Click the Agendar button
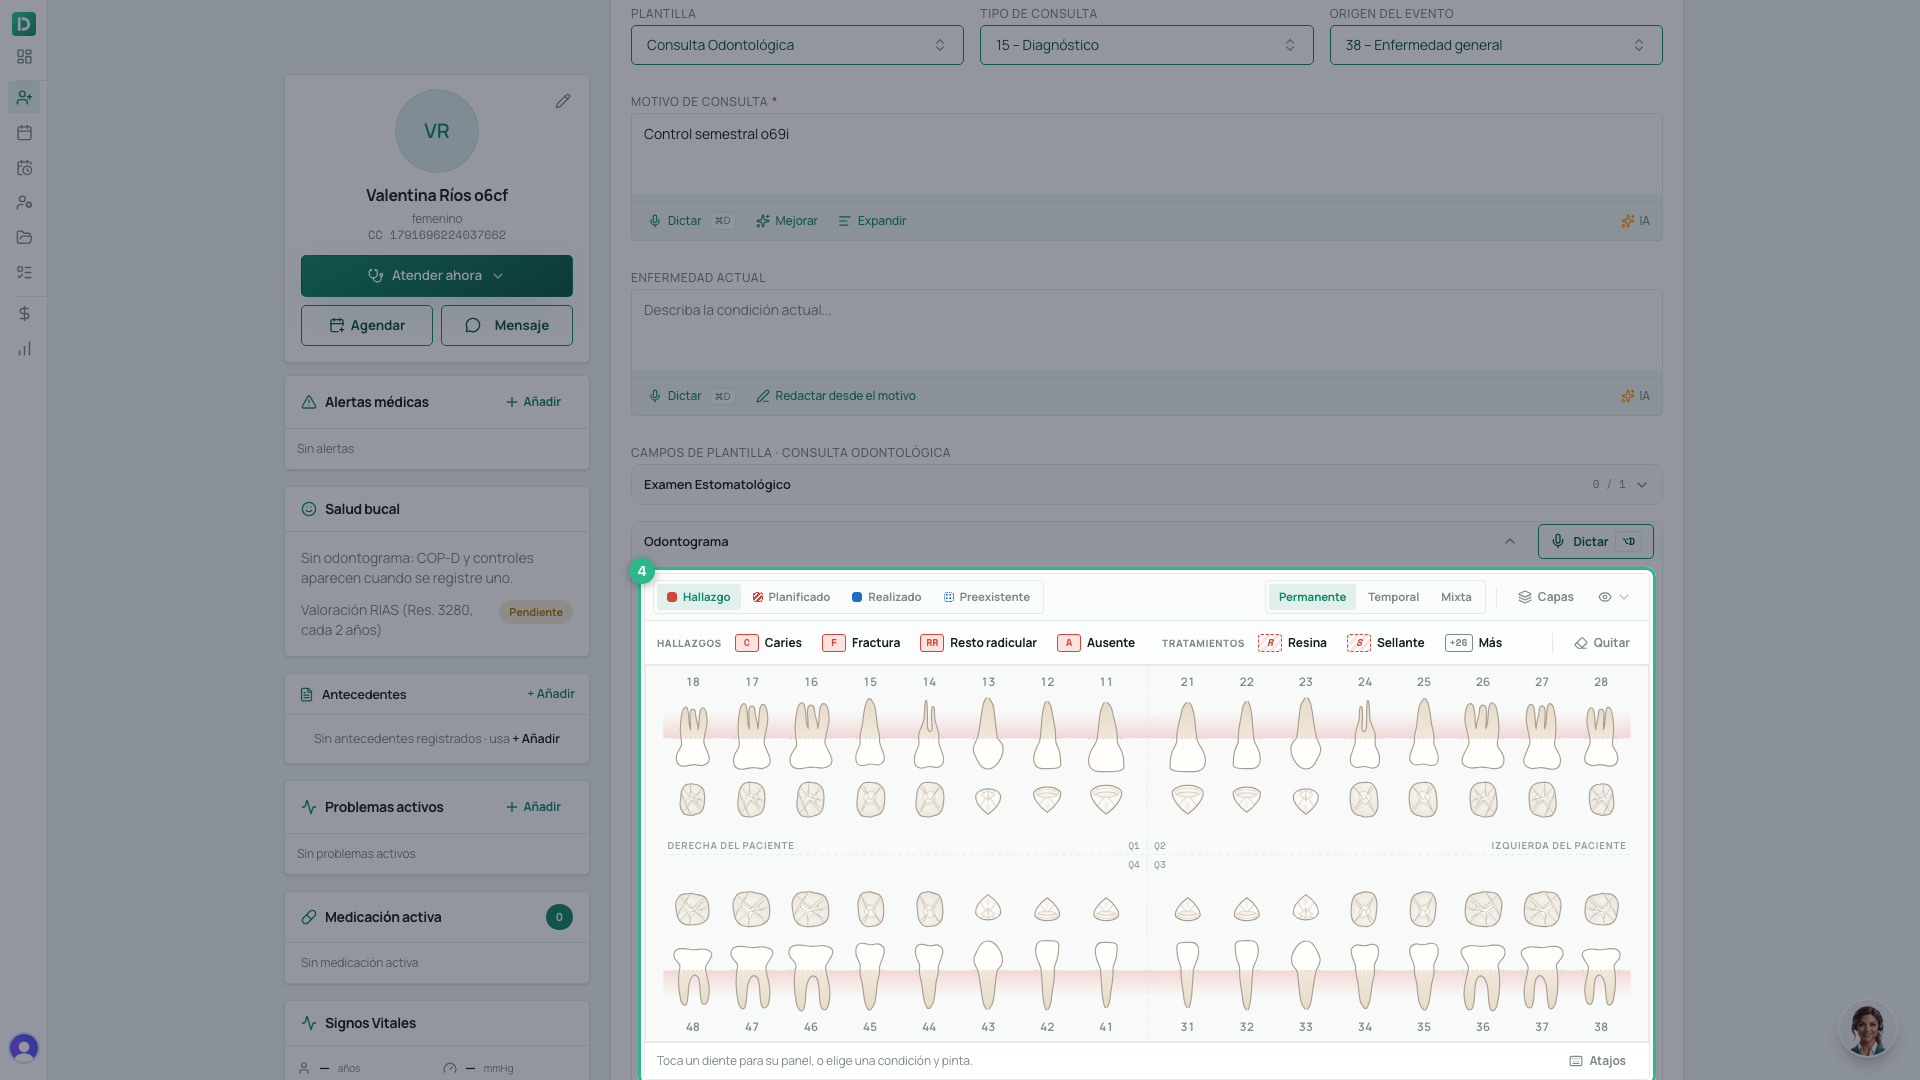Screen dimensions: 1920x1080 tap(367, 326)
